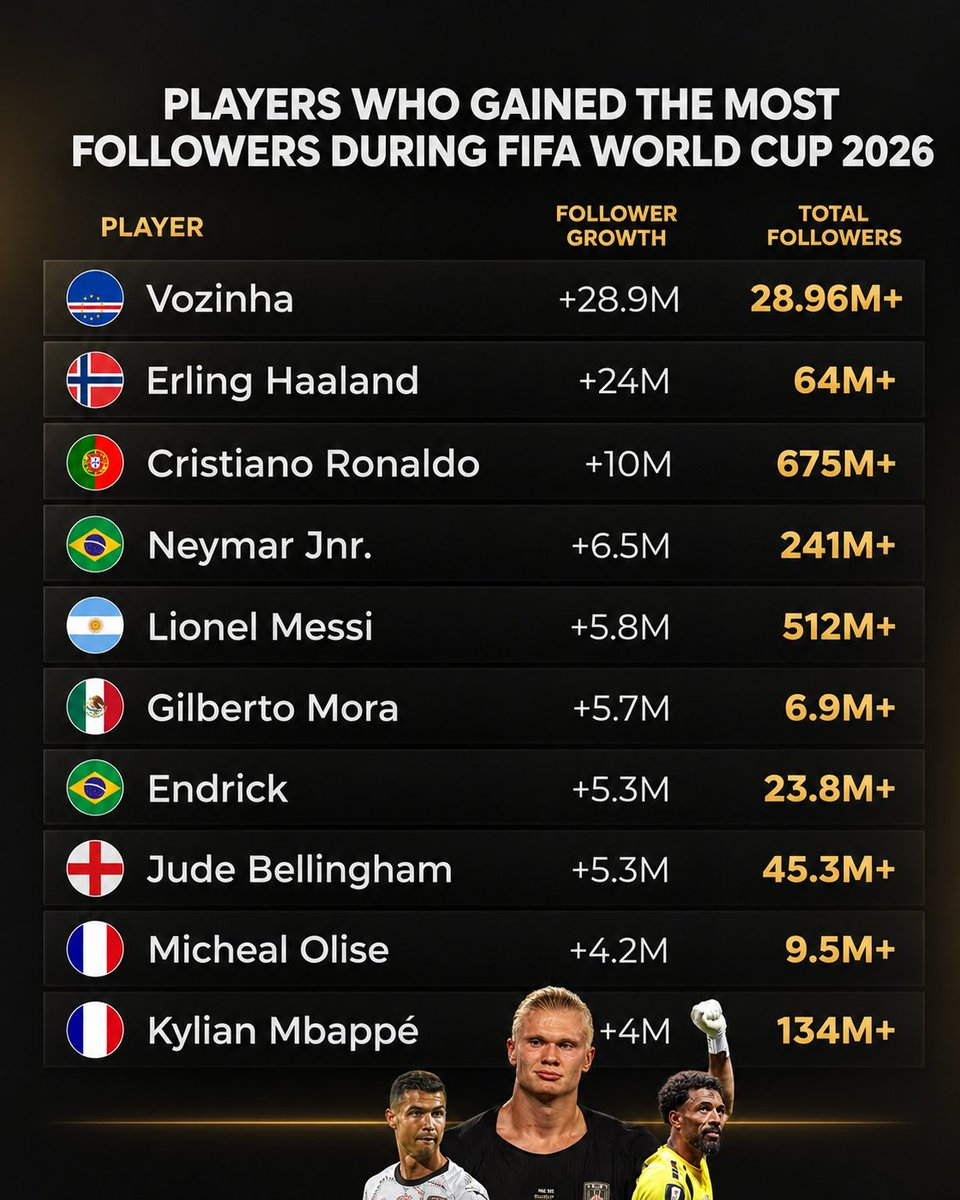Click the Brazil flag next to Neymar Jnr.
Viewport: 960px width, 1200px height.
(95, 544)
